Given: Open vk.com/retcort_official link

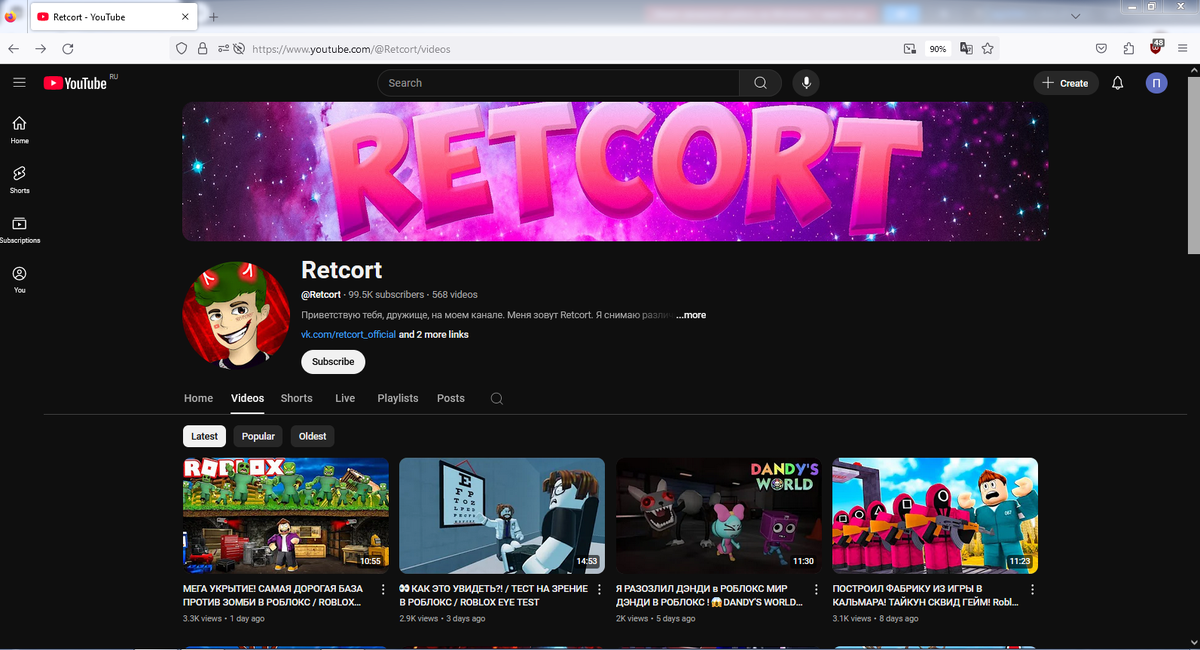Looking at the screenshot, I should [348, 335].
